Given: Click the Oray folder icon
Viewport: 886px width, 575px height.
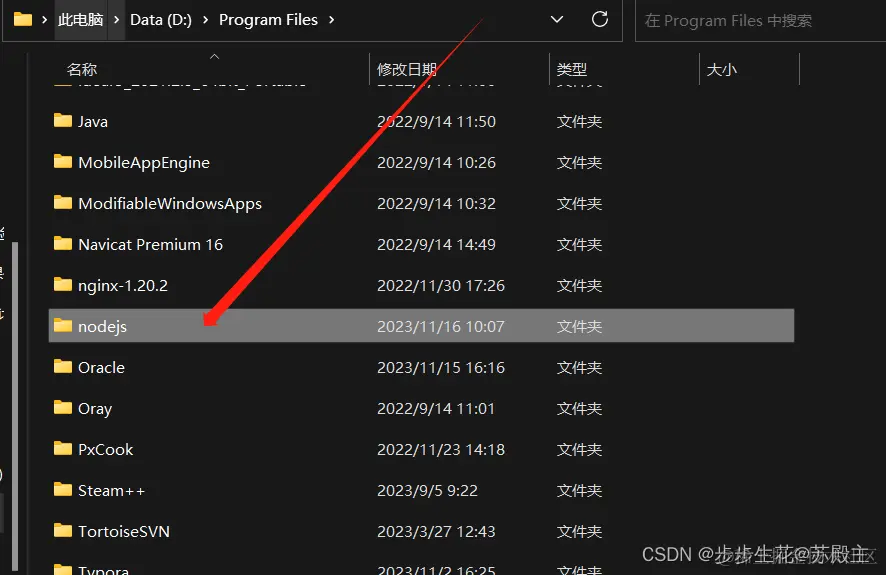Looking at the screenshot, I should tap(63, 407).
